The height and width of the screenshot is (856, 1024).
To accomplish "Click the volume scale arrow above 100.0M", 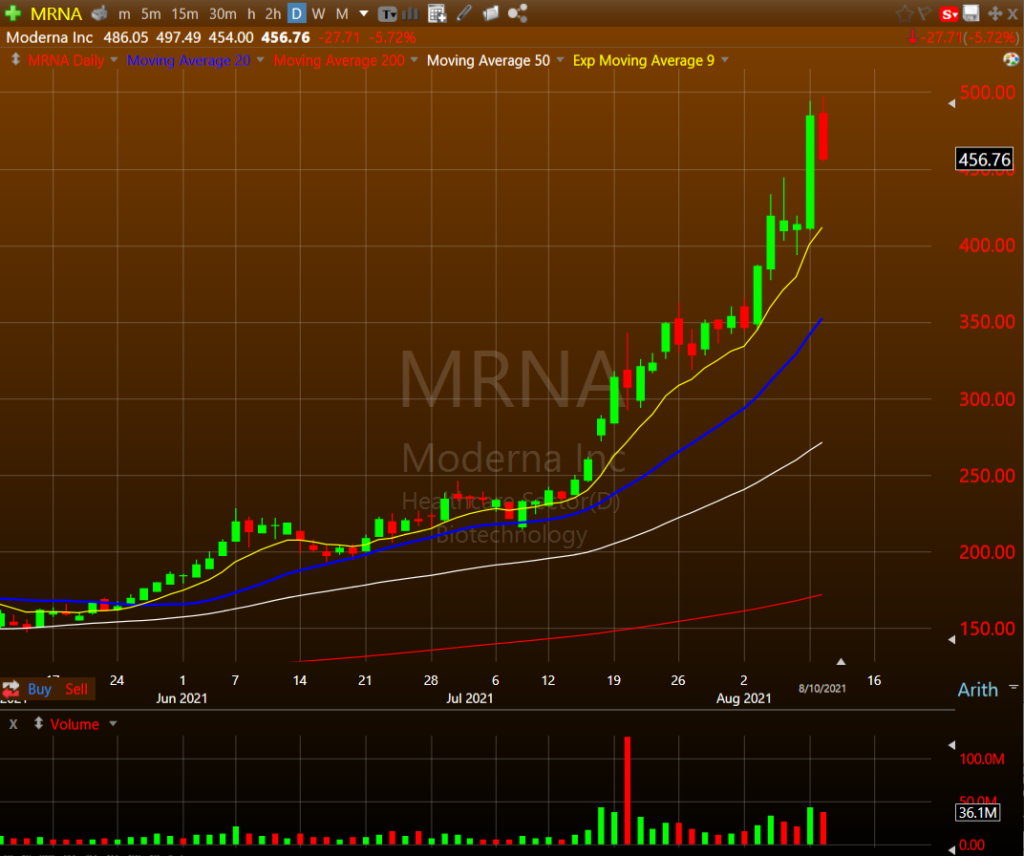I will point(952,745).
